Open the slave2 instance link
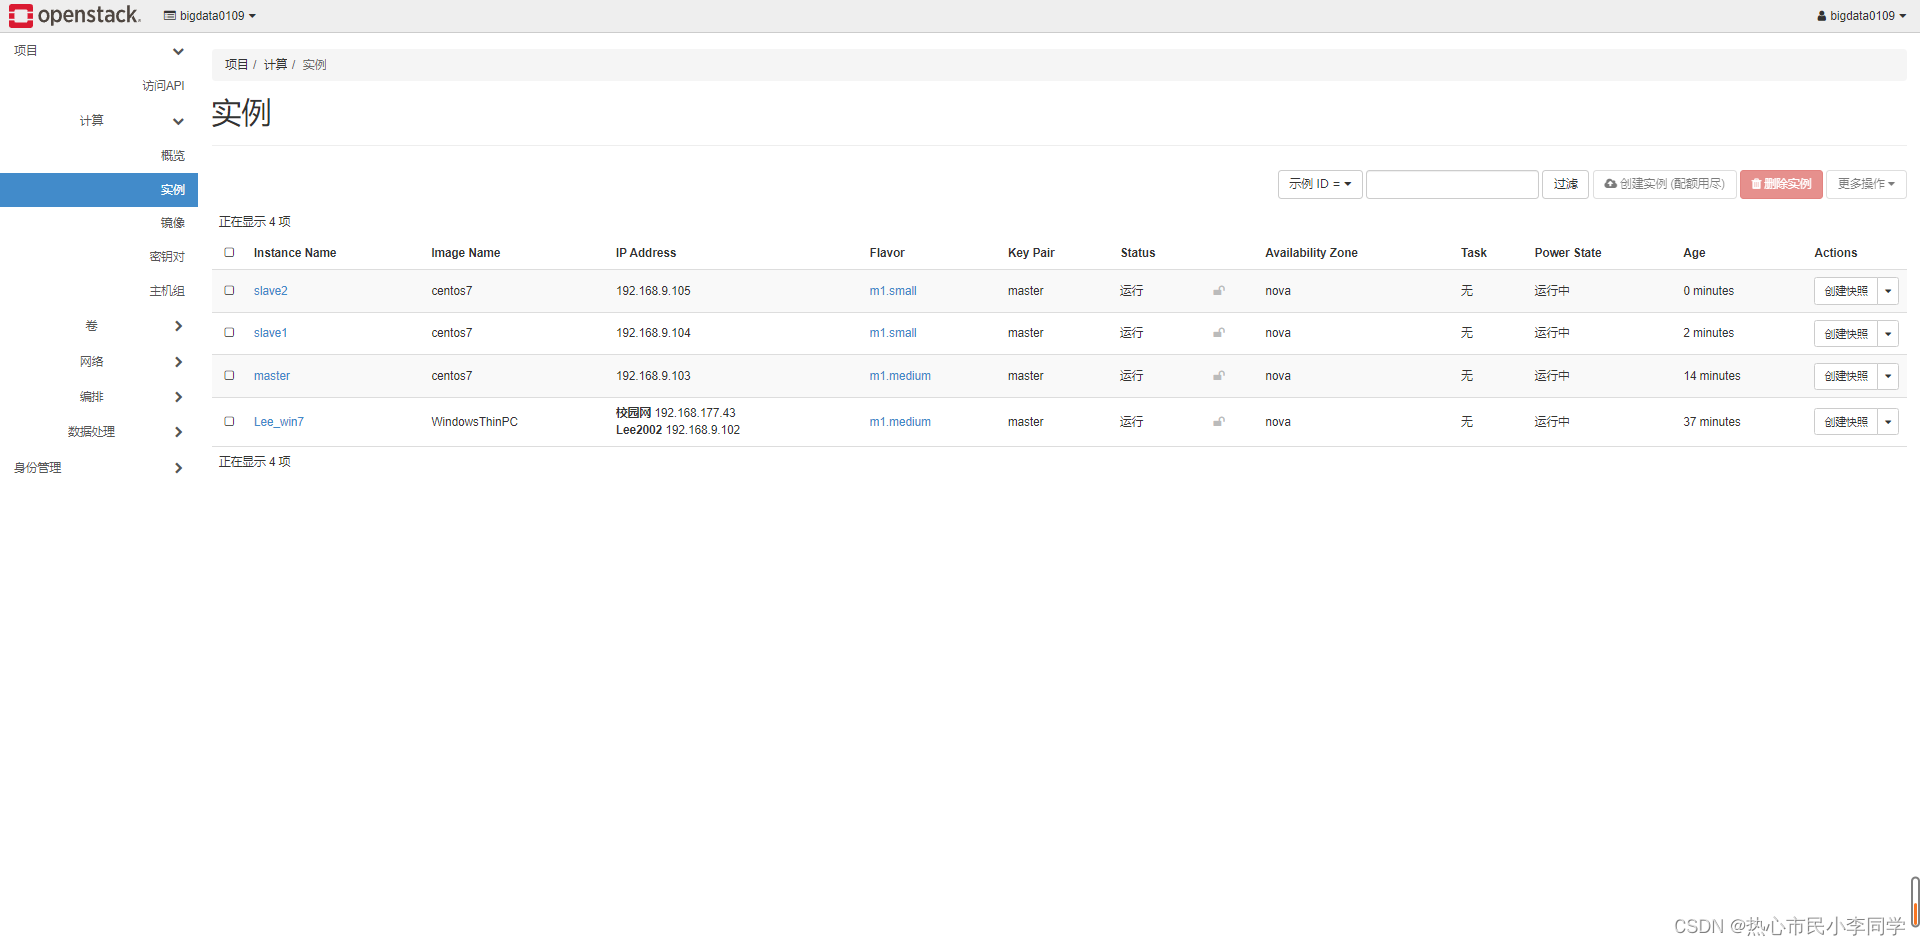This screenshot has width=1920, height=946. (270, 291)
